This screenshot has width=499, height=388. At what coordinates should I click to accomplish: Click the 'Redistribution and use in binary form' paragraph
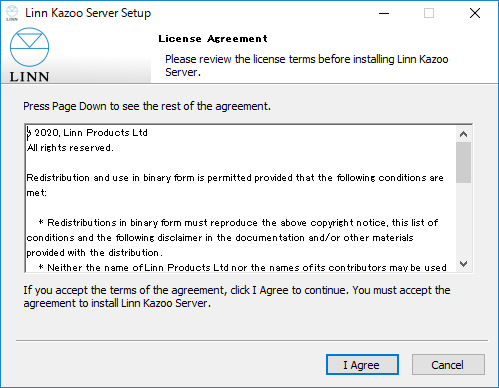pos(235,185)
